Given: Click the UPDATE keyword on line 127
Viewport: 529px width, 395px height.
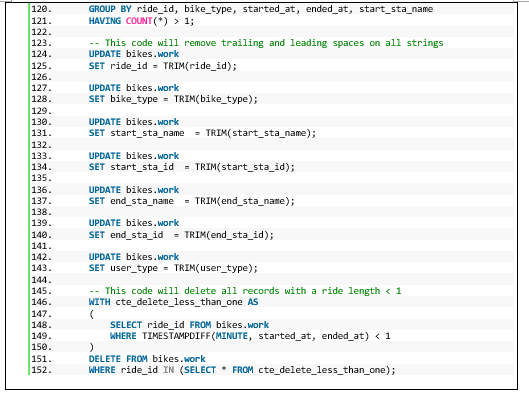Looking at the screenshot, I should click(x=105, y=88).
